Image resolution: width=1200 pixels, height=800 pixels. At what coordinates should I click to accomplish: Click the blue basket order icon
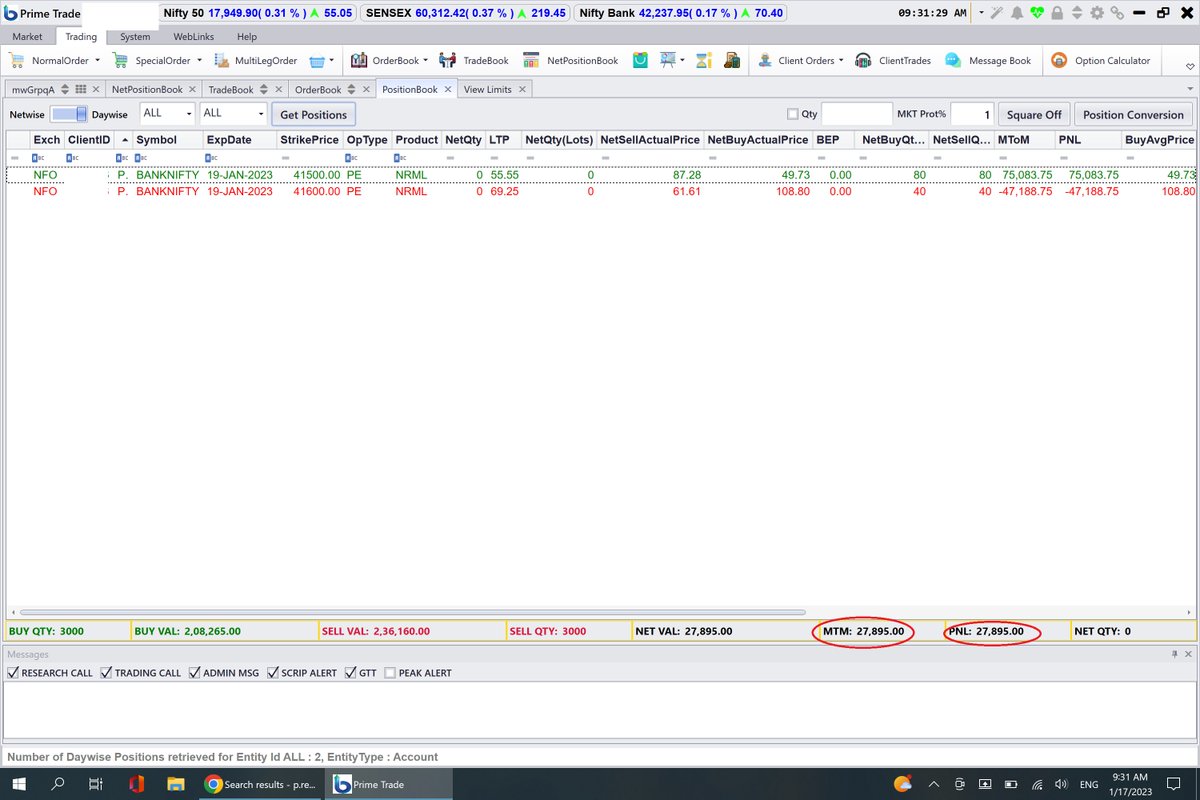click(318, 61)
